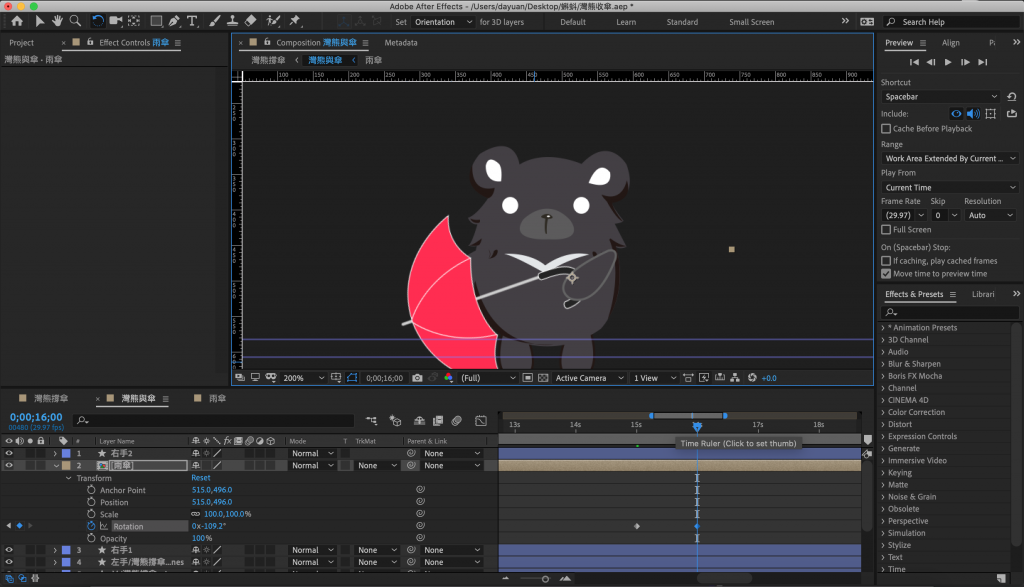Toggle include audio speaker in Preview panel
The width and height of the screenshot is (1024, 587).
pos(973,114)
